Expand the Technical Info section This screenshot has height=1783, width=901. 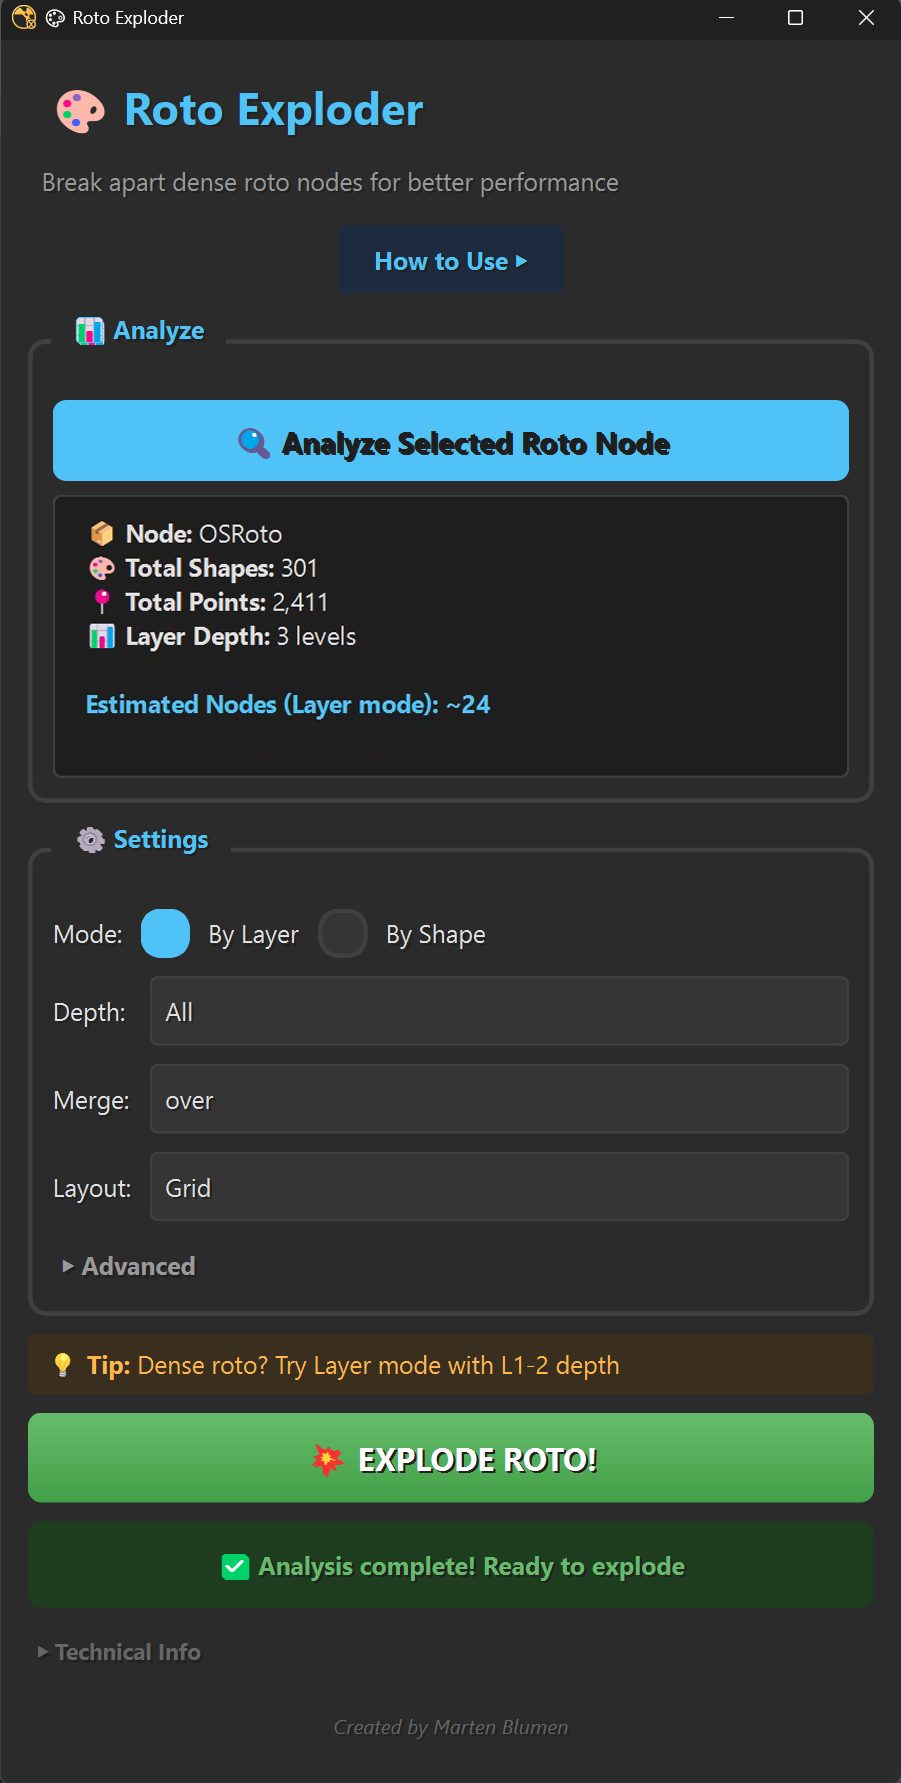point(119,1652)
